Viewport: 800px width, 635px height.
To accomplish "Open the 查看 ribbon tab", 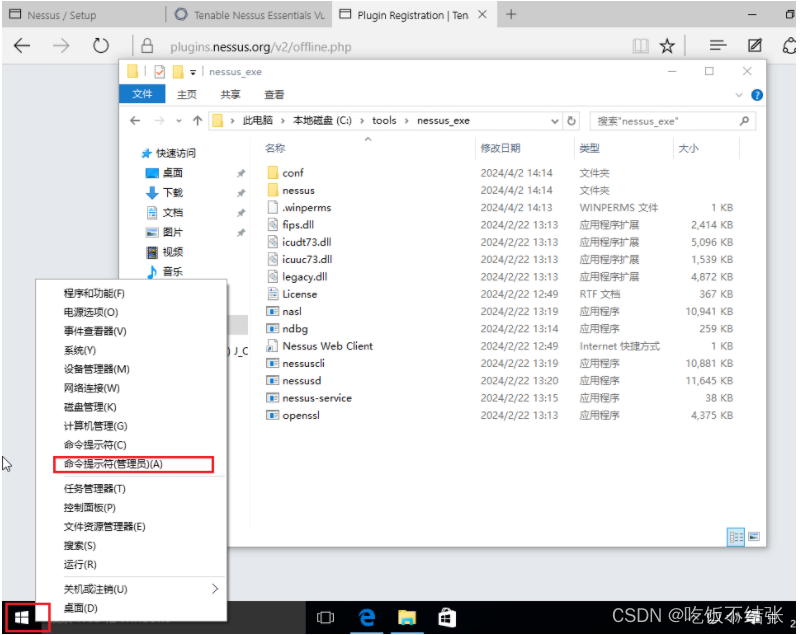I will point(274,94).
